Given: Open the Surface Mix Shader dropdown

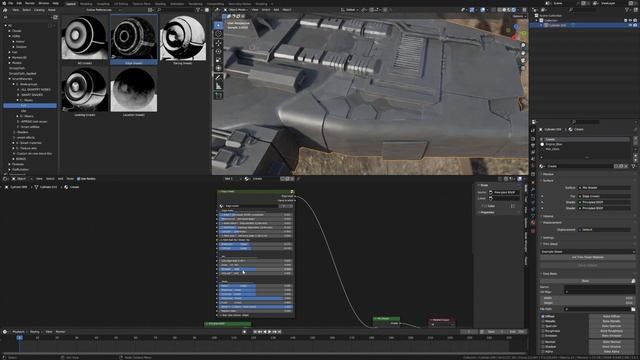Looking at the screenshot, I should point(604,188).
